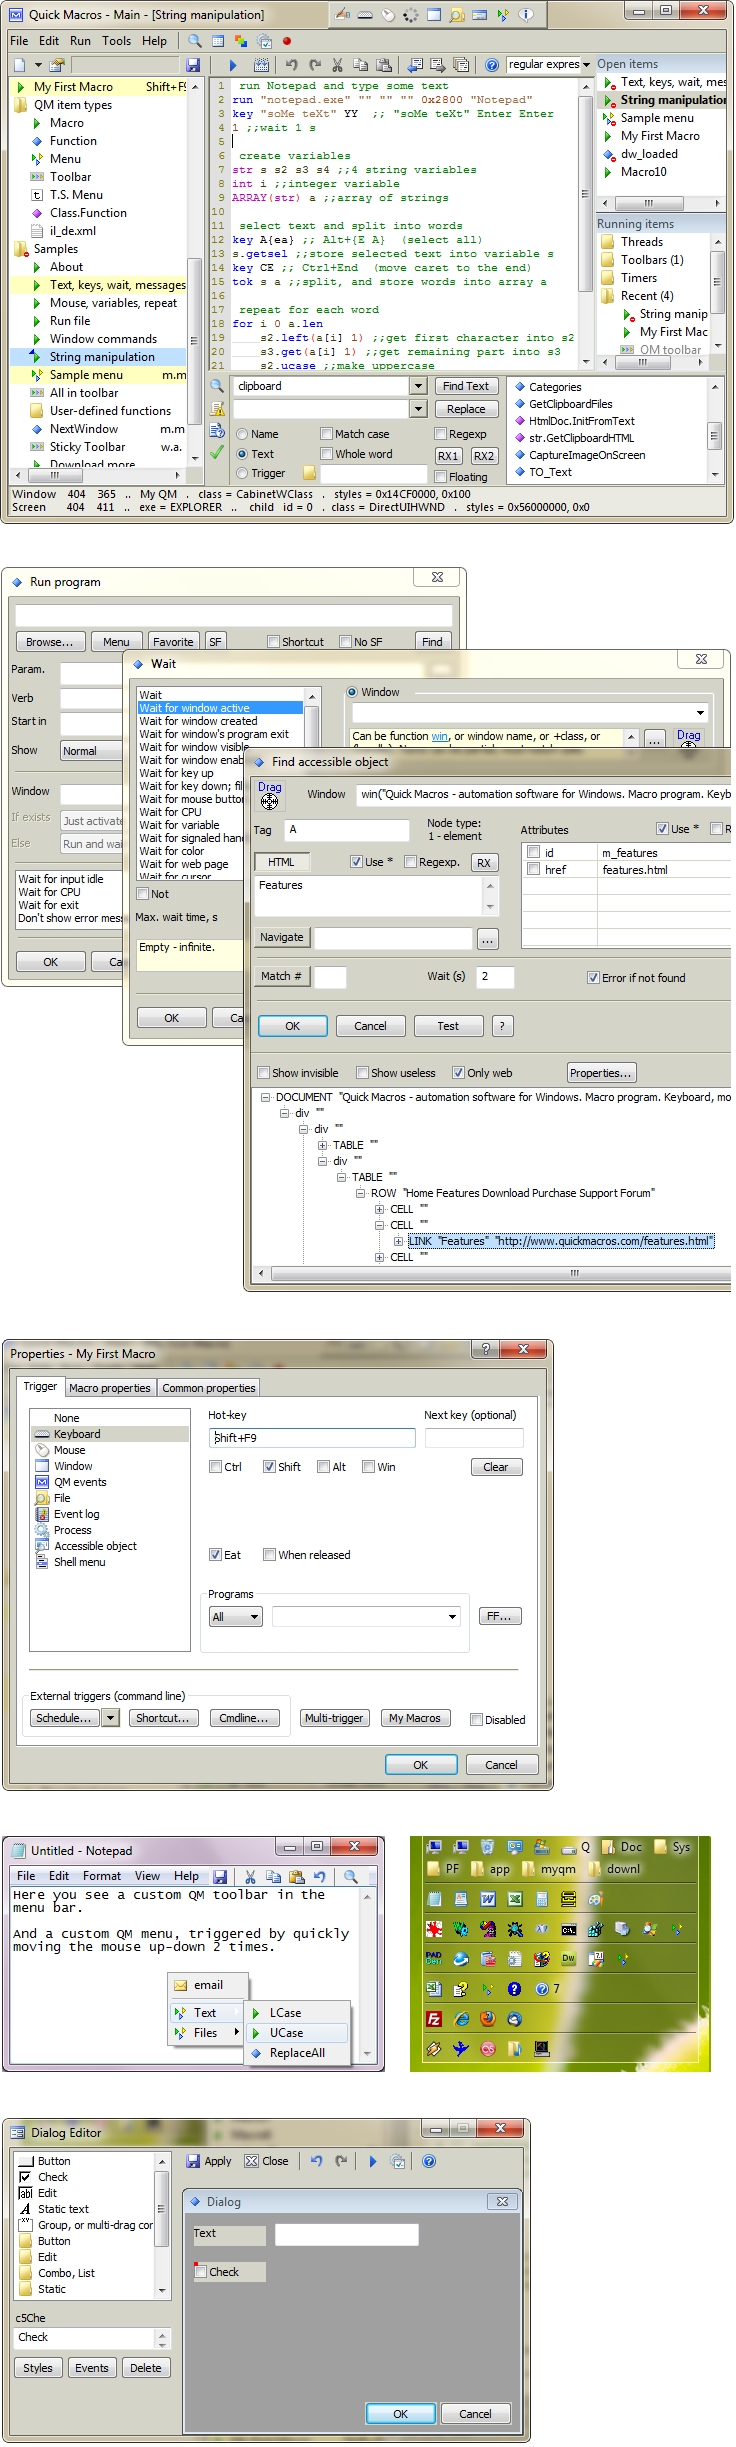Enable the Match case checkbox
Viewport: 736px width, 2447px height.
[x=326, y=434]
